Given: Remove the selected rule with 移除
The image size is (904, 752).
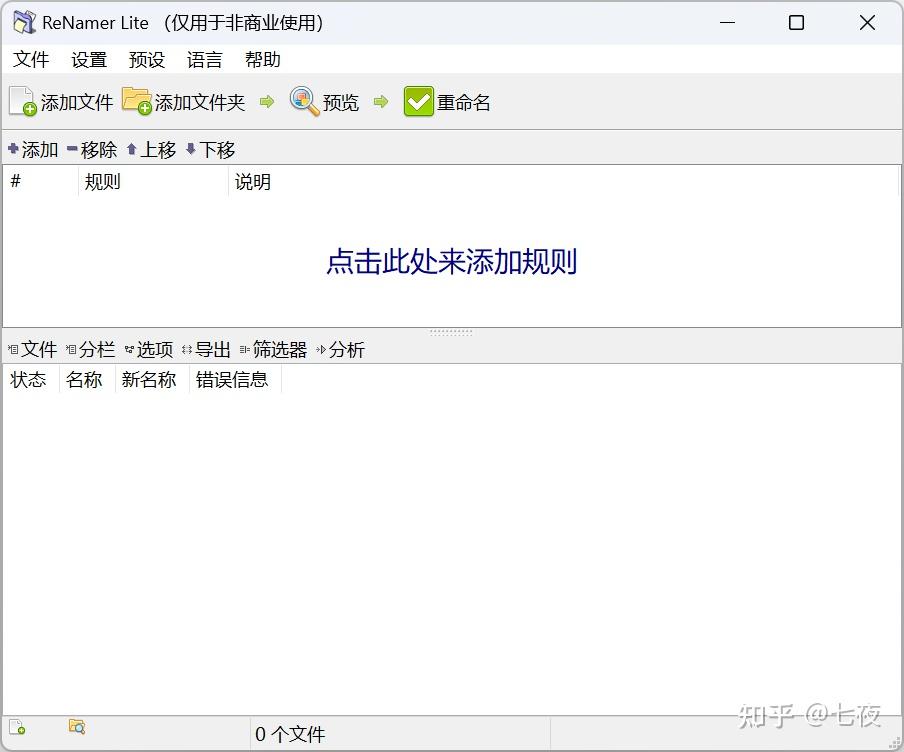Looking at the screenshot, I should 92,150.
